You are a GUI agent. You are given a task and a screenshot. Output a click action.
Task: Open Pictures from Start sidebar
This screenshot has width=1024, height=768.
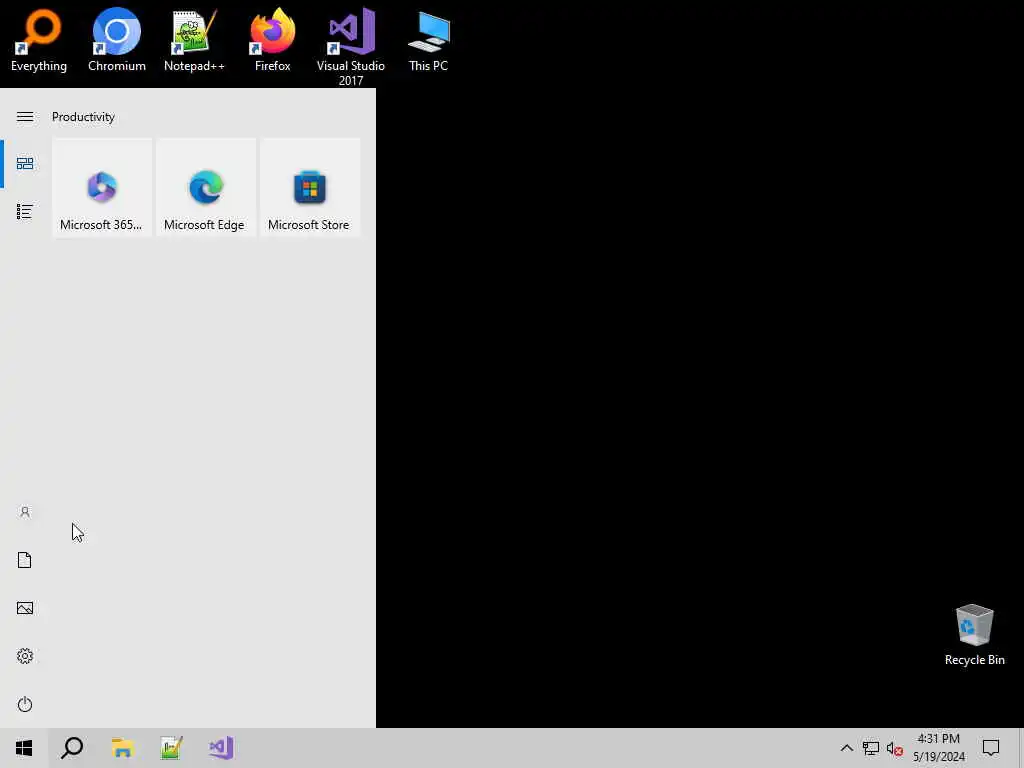(x=25, y=608)
